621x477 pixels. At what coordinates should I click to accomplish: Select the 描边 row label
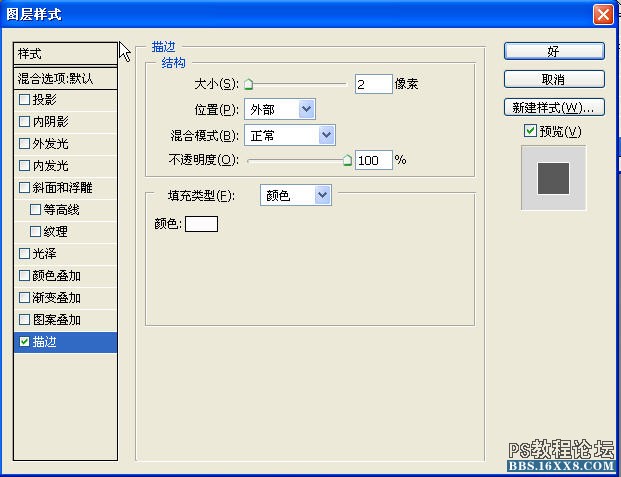pyautogui.click(x=44, y=342)
